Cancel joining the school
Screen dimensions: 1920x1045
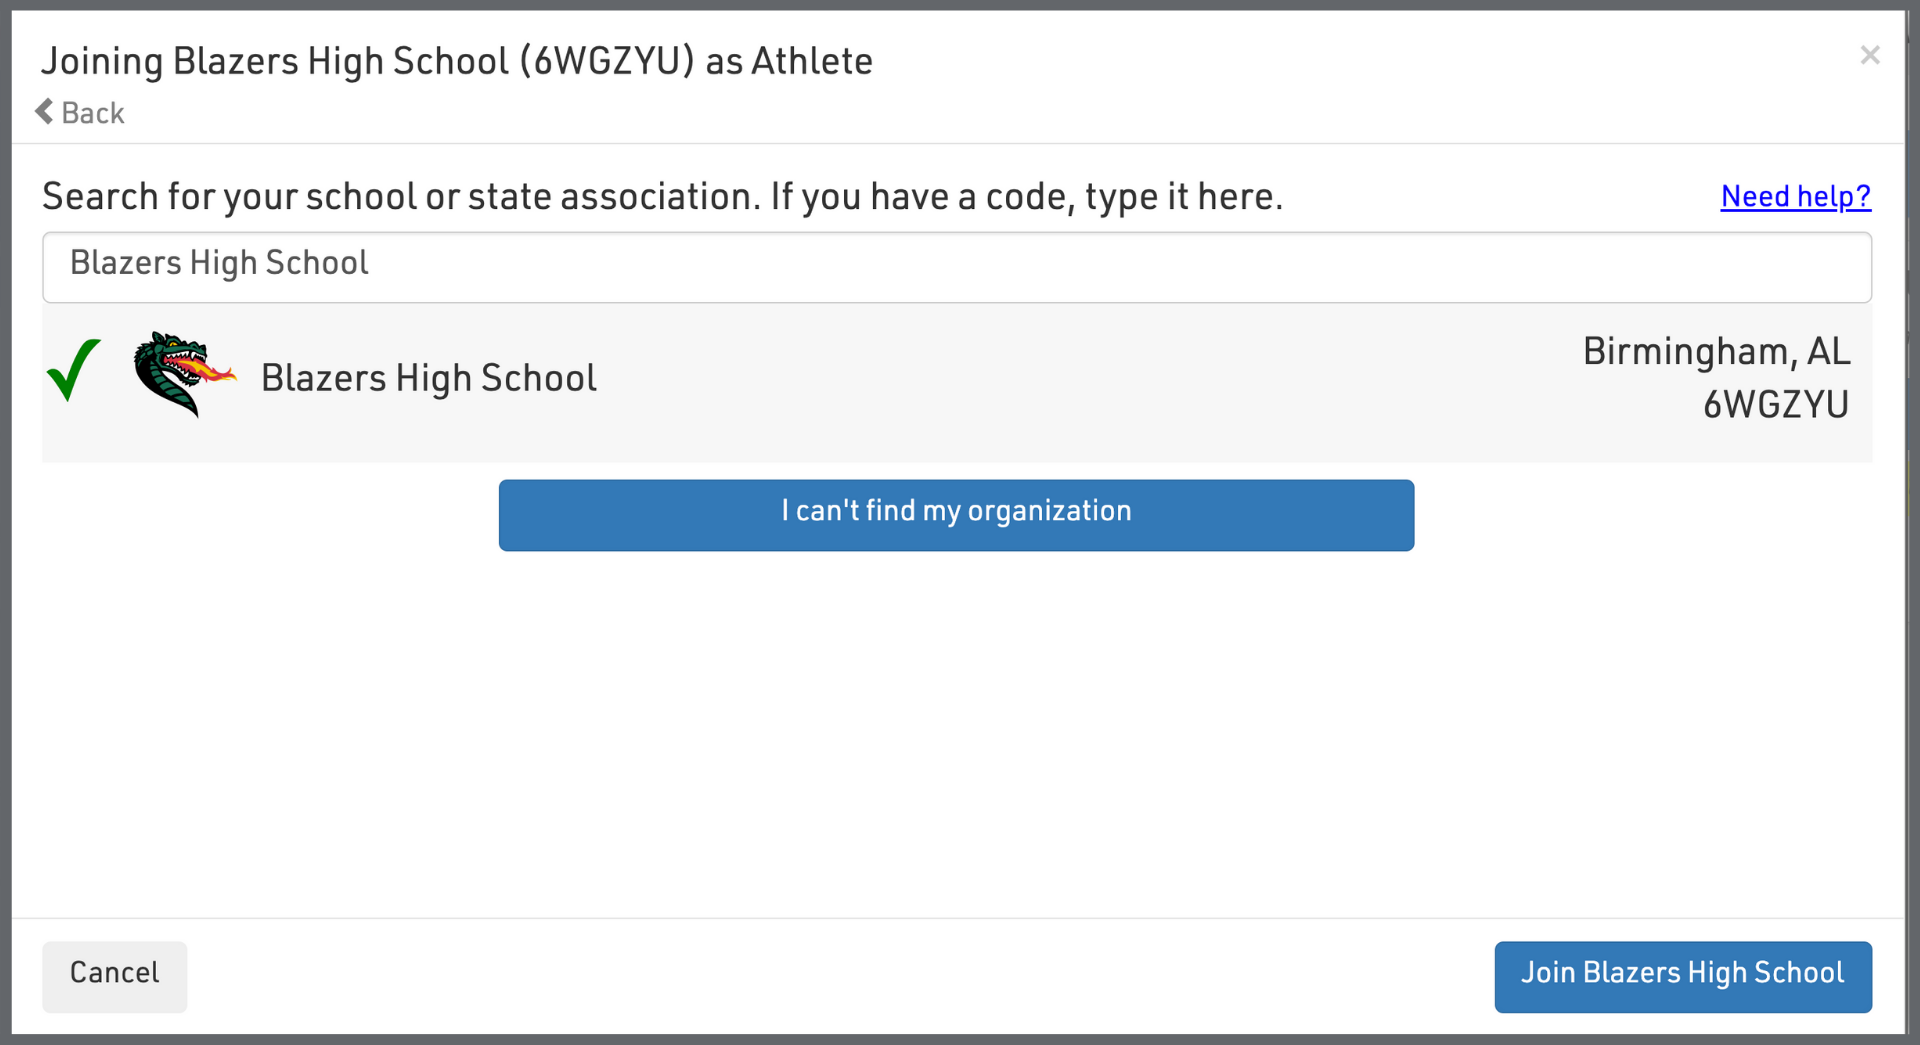(114, 975)
